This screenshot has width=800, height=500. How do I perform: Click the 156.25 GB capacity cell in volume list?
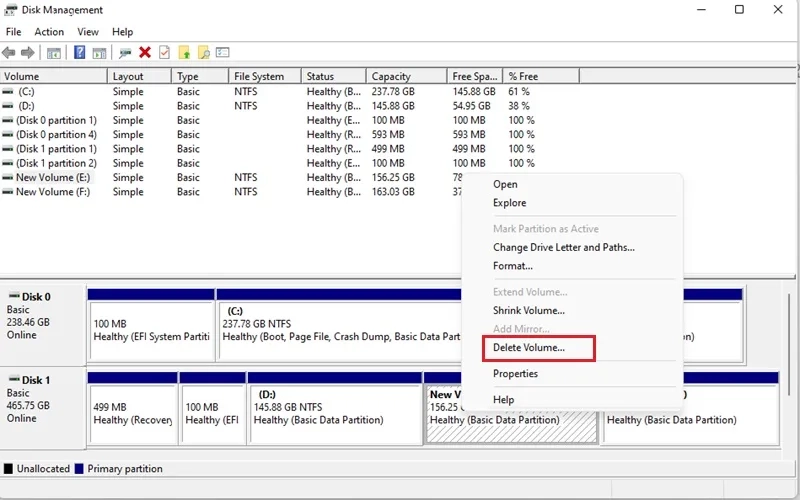point(393,177)
